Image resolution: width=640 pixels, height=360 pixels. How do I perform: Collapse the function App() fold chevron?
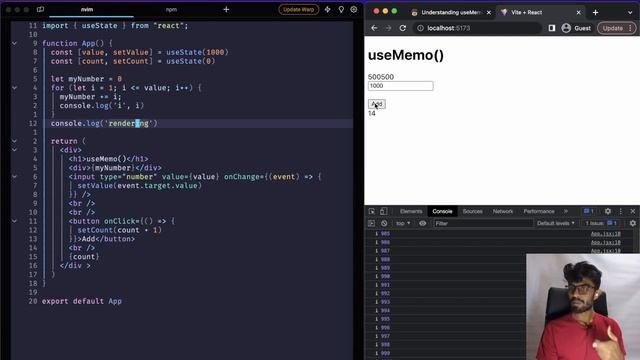point(14,43)
